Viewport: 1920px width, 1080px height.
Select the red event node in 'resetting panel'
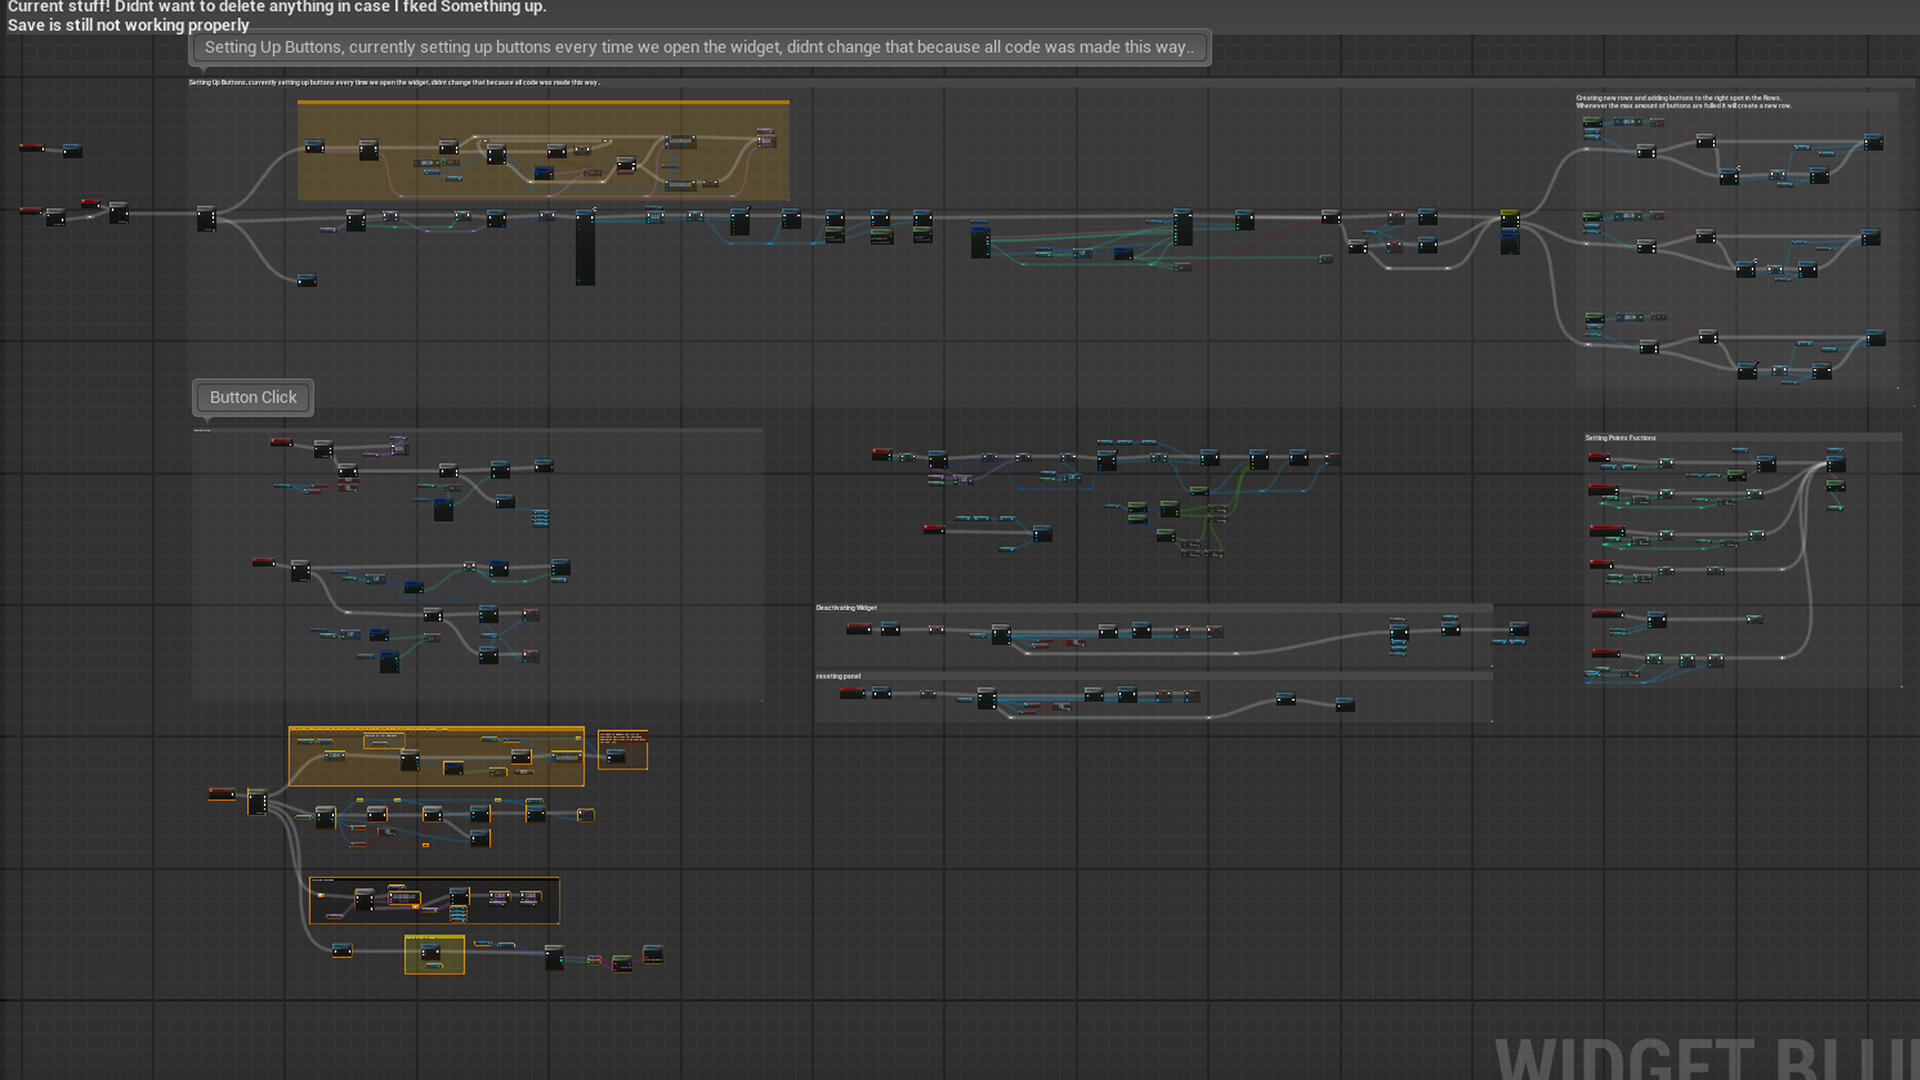852,693
